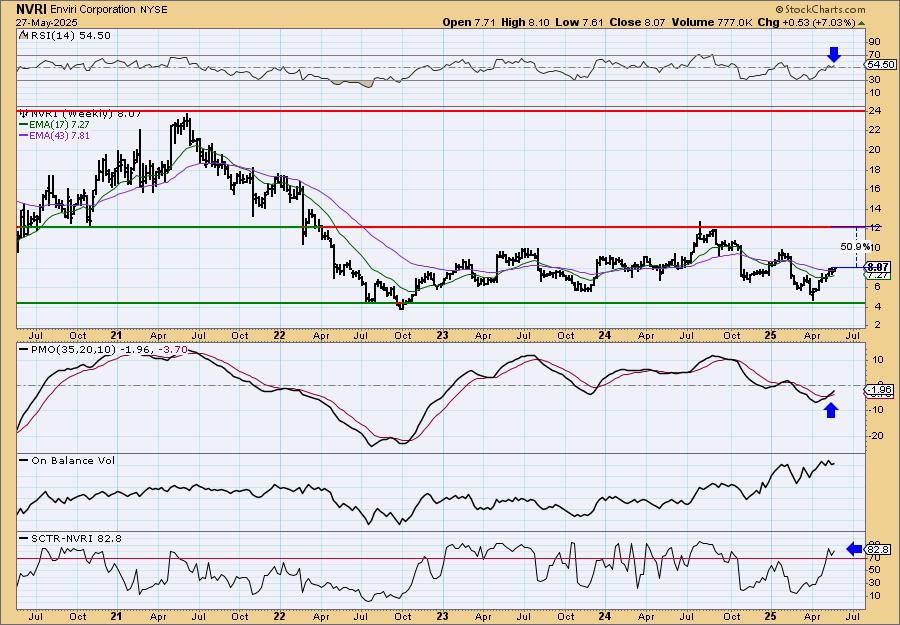Viewport: 900px width, 625px height.
Task: Select the Enviri Corporation company name
Action: (x=91, y=10)
